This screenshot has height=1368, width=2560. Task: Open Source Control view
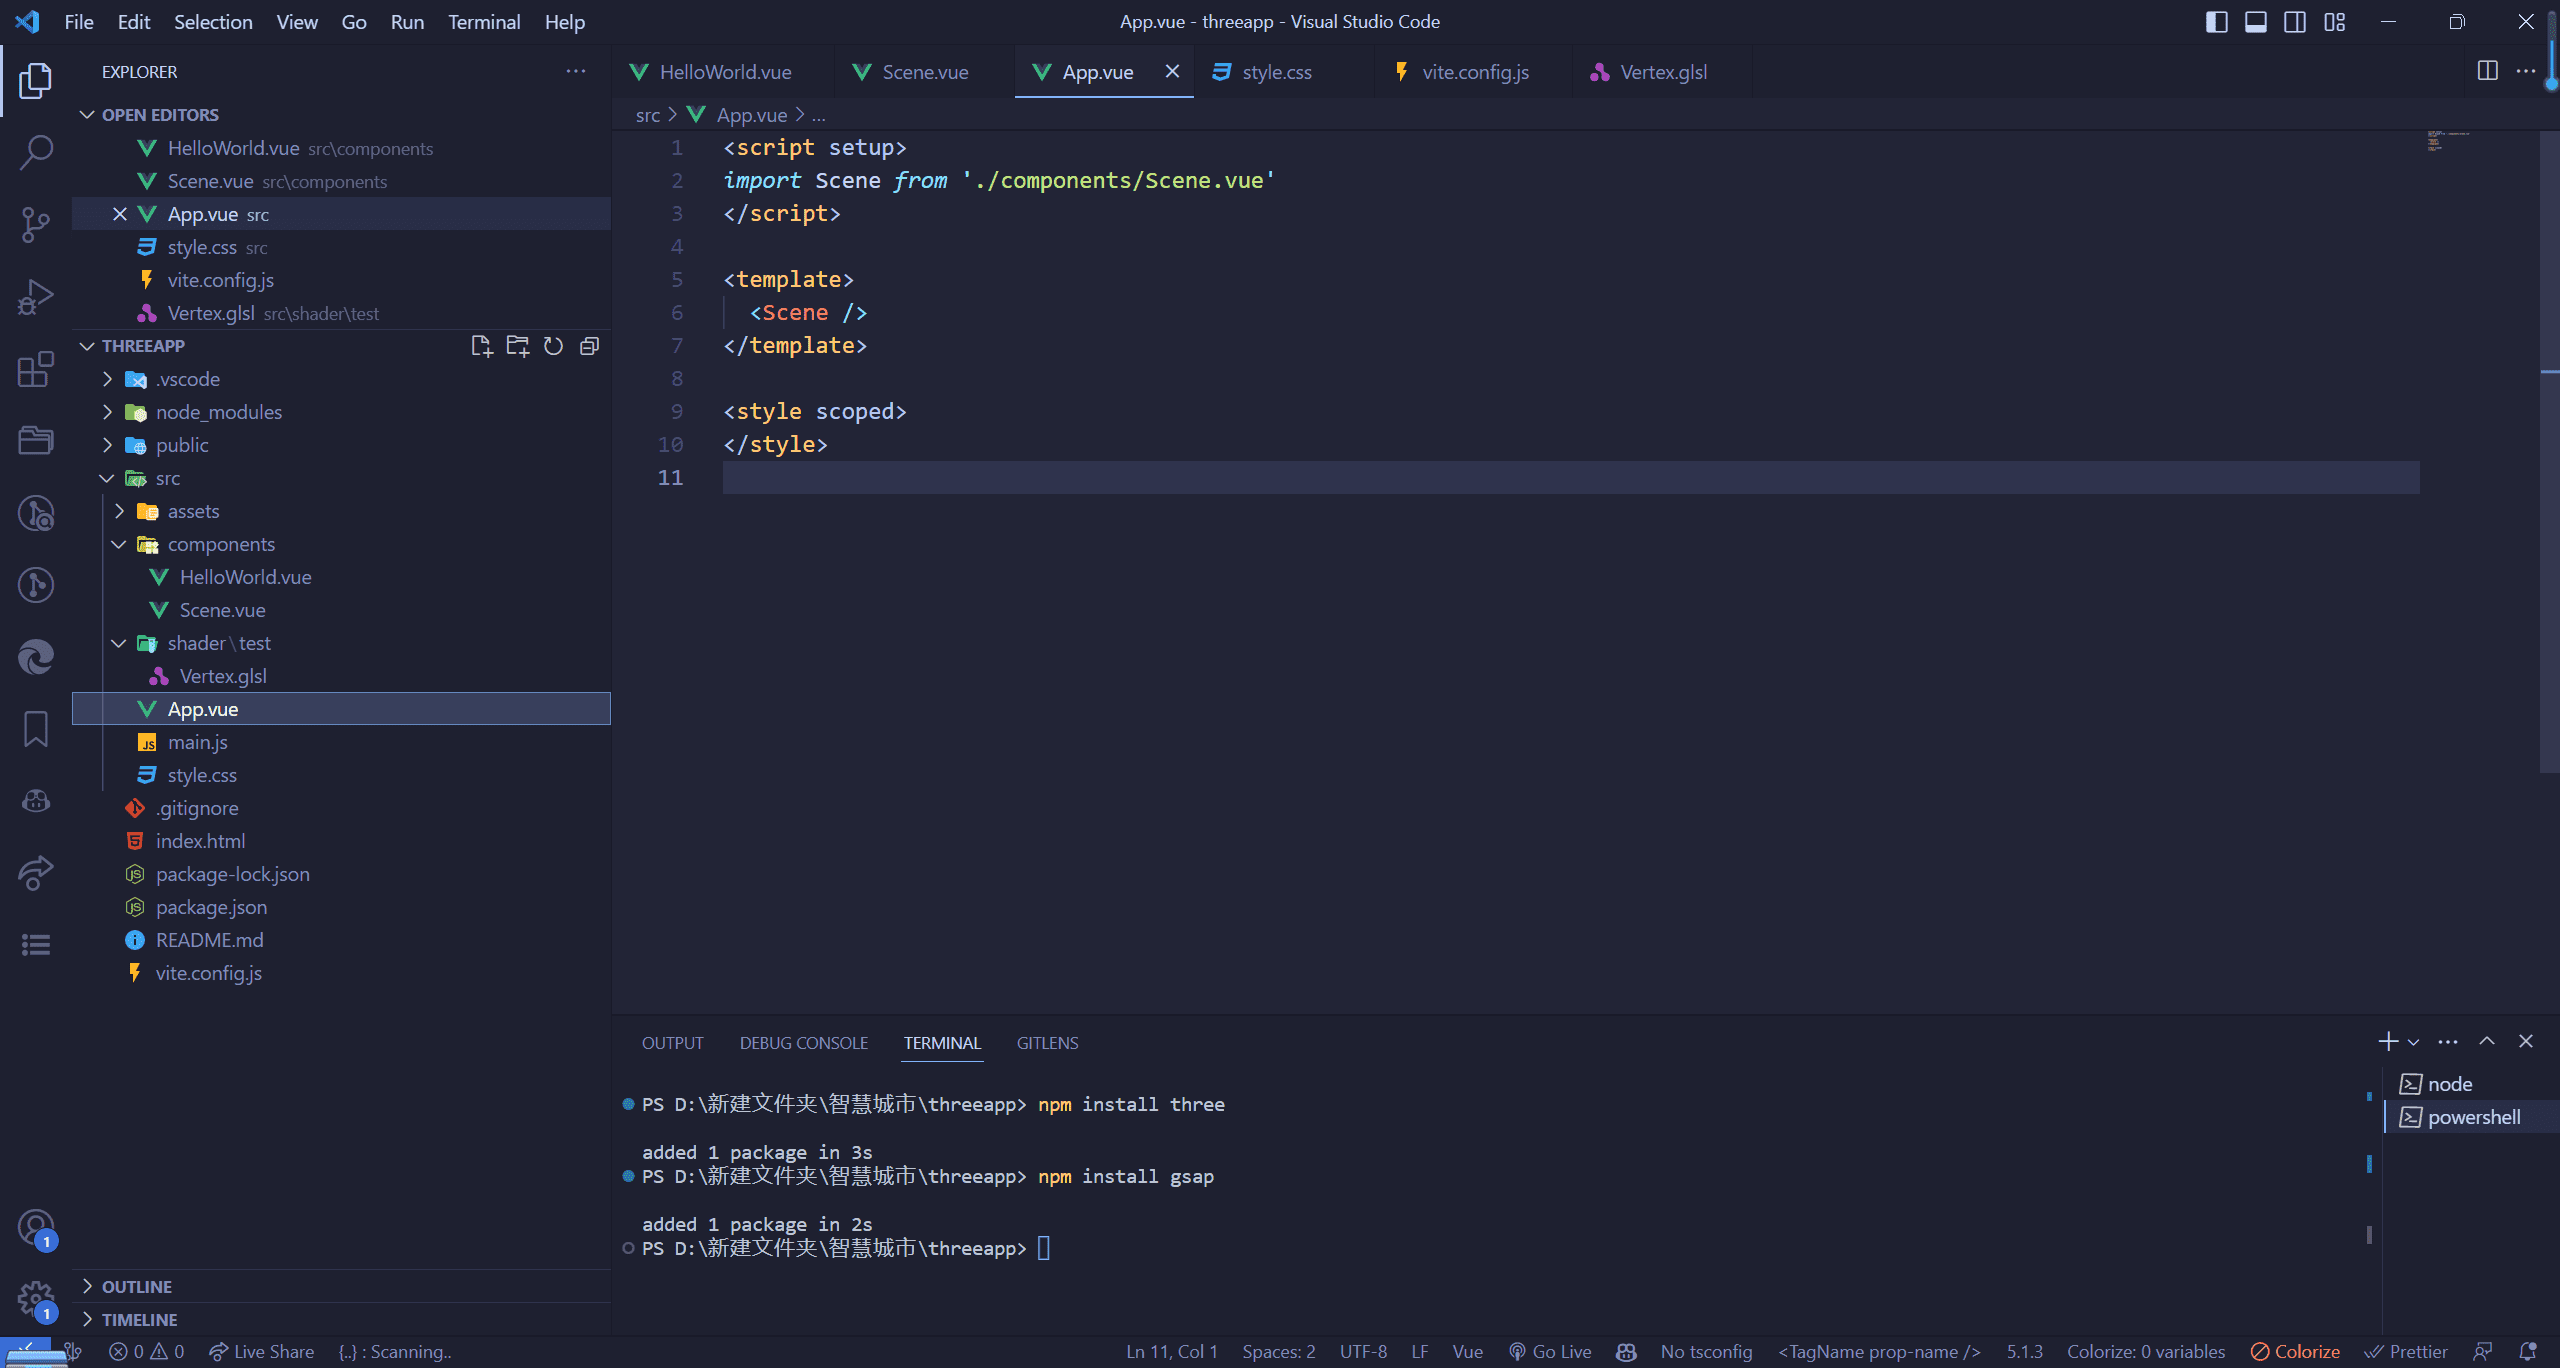coord(36,225)
